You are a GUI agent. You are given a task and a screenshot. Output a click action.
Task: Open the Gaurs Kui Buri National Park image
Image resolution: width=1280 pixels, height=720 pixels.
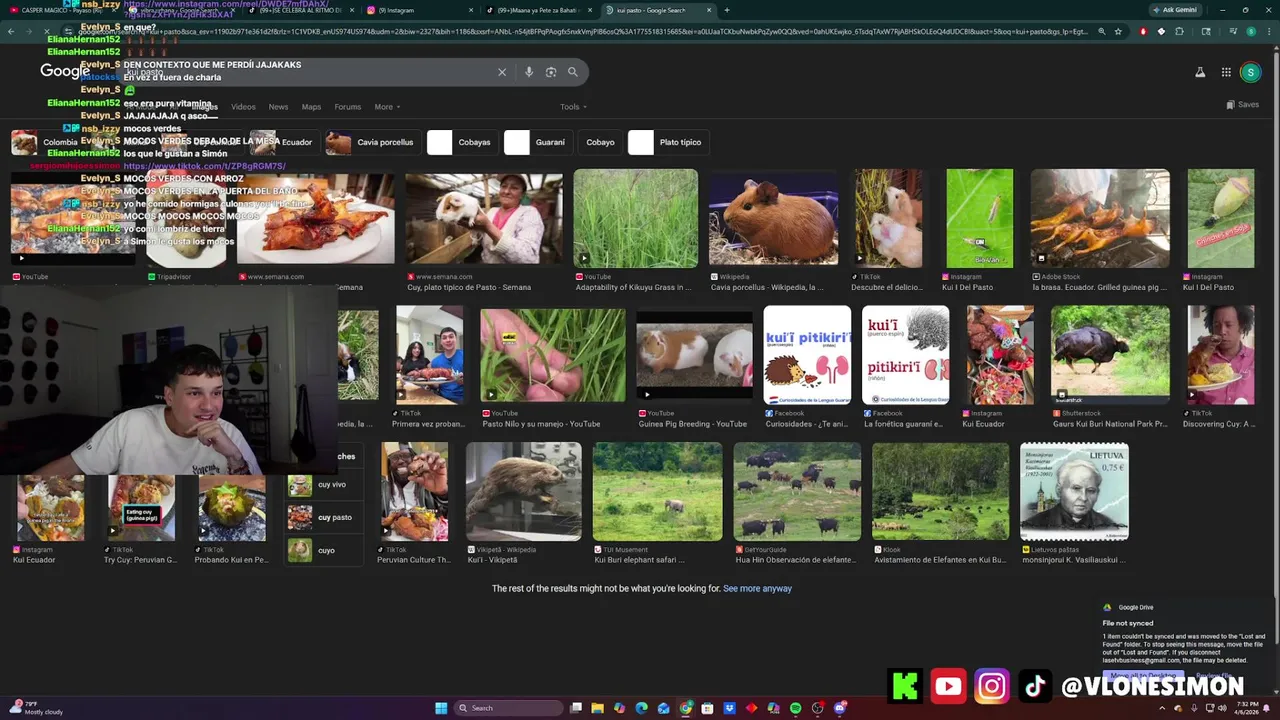click(1110, 355)
